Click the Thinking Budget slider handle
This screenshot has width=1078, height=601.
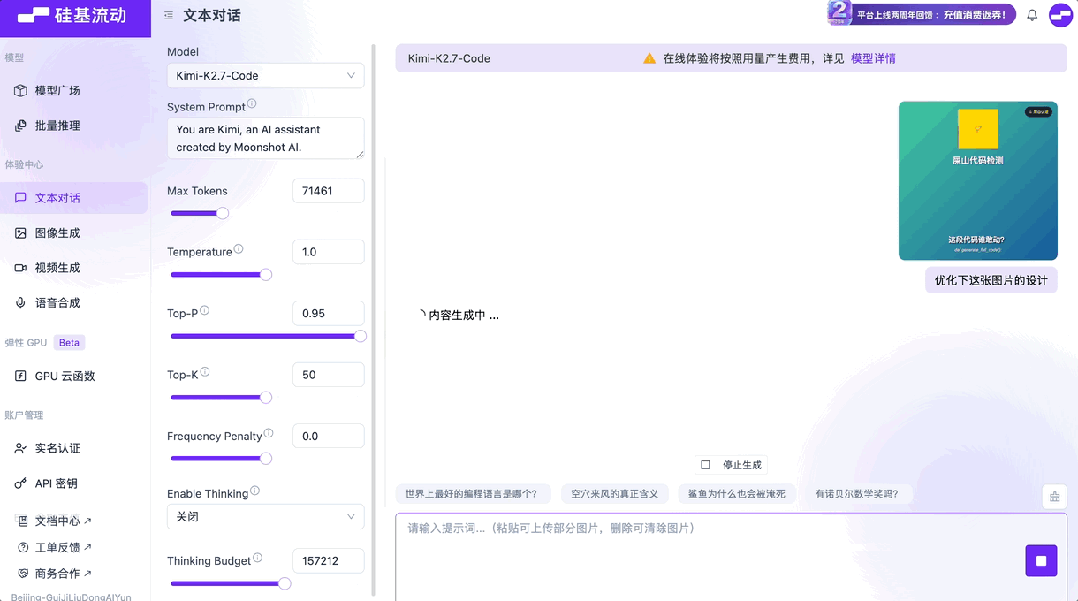tap(284, 584)
